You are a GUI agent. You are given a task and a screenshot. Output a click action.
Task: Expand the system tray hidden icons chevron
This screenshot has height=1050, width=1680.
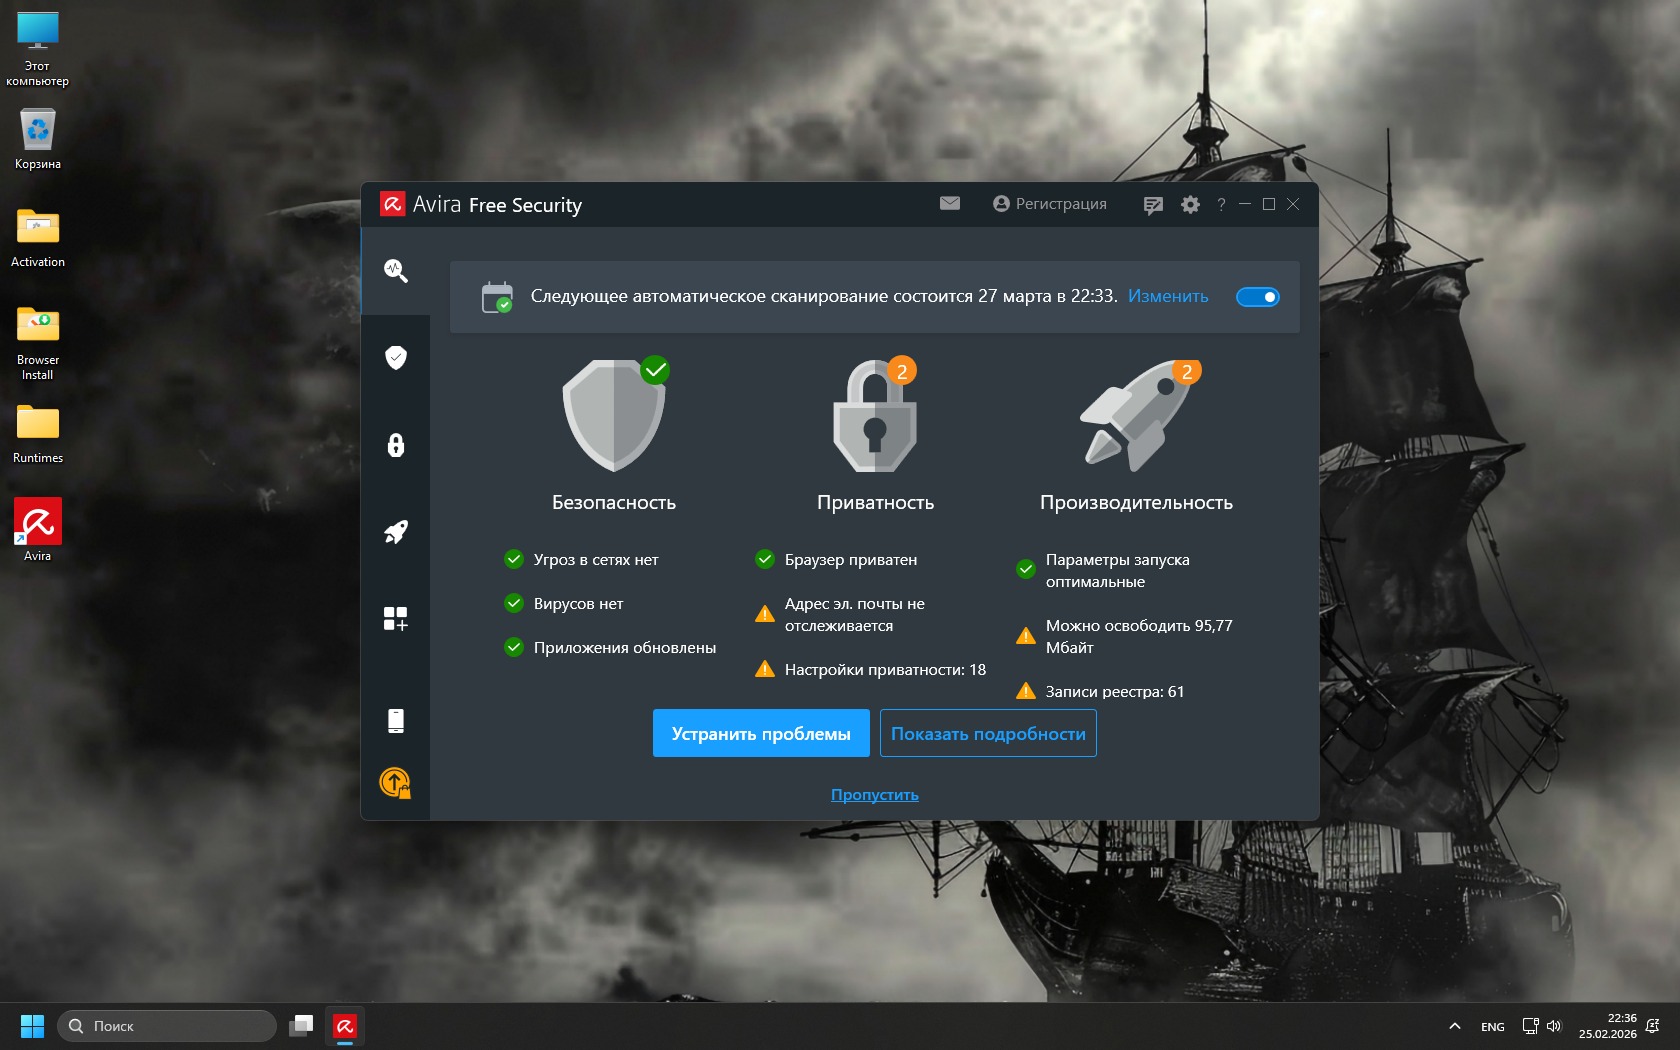1454,1026
